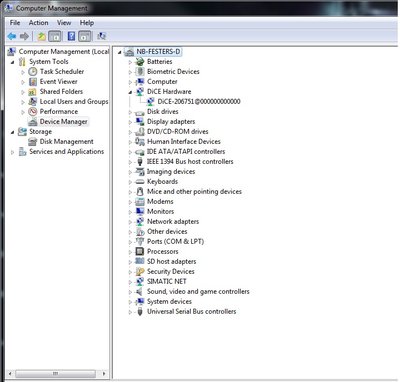Screen dimensions: 400x382
Task: Toggle the Show/Hide Console Tree toolbar button
Action: 55,36
